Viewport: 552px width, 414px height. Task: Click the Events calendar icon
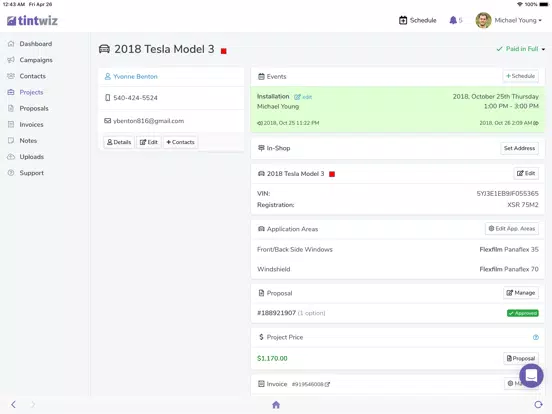coord(261,76)
